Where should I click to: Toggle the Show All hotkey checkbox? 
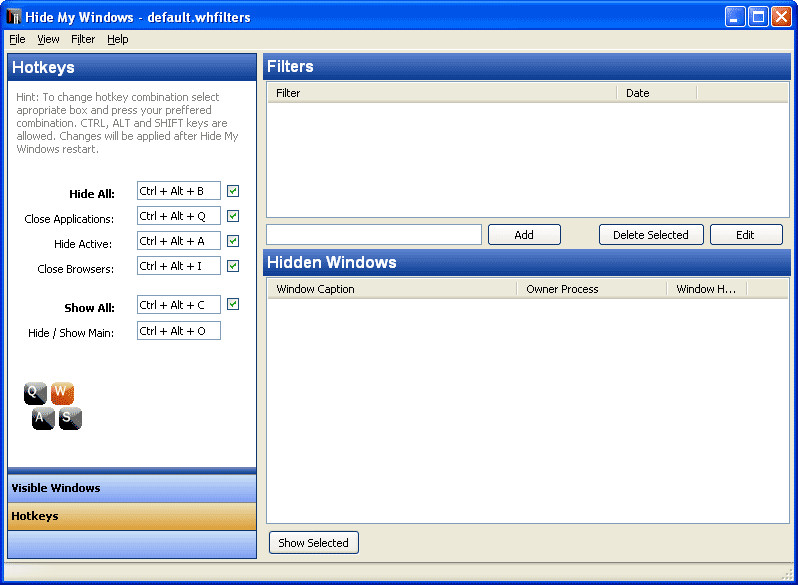(x=233, y=304)
